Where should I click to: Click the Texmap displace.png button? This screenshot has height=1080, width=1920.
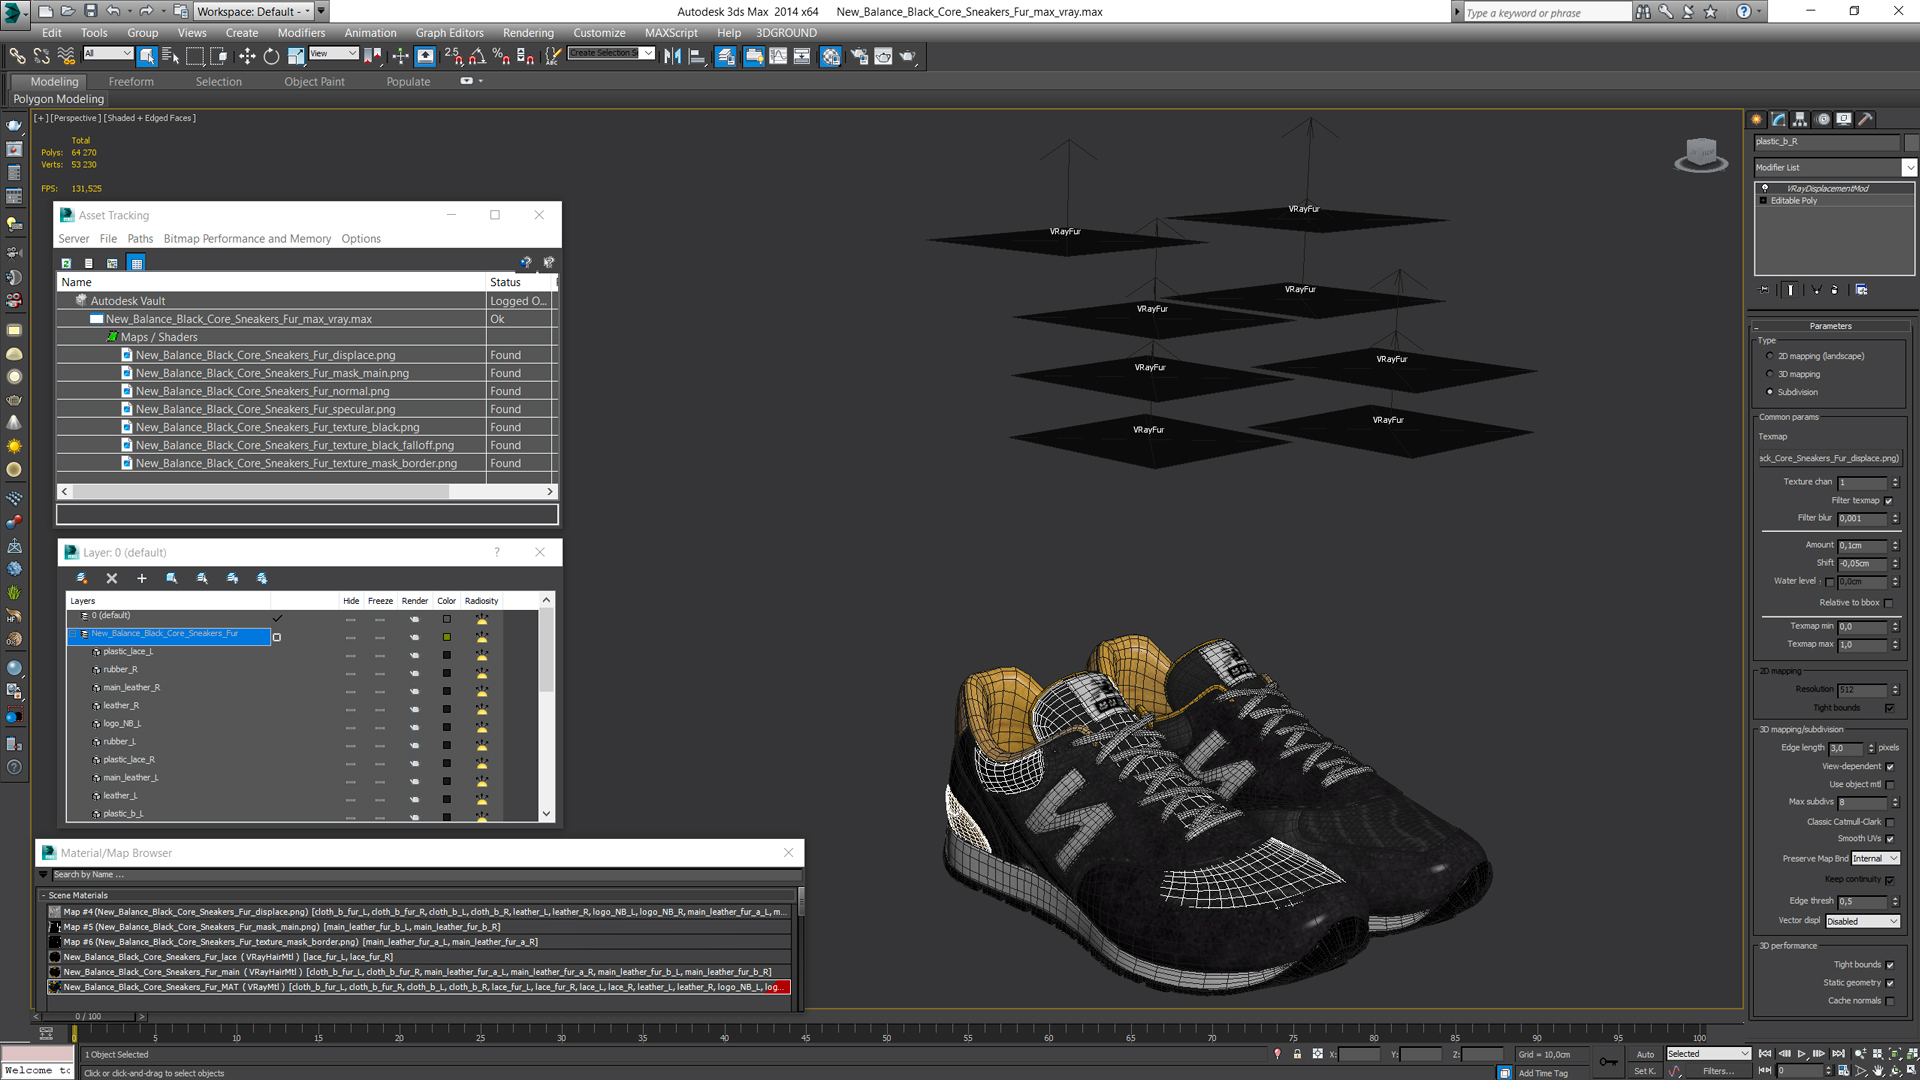coord(1829,458)
